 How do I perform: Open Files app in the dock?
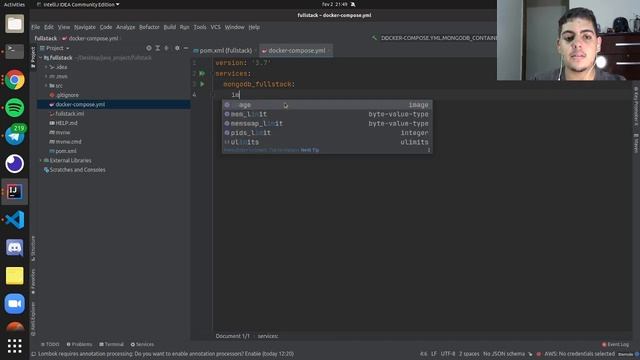(x=15, y=24)
